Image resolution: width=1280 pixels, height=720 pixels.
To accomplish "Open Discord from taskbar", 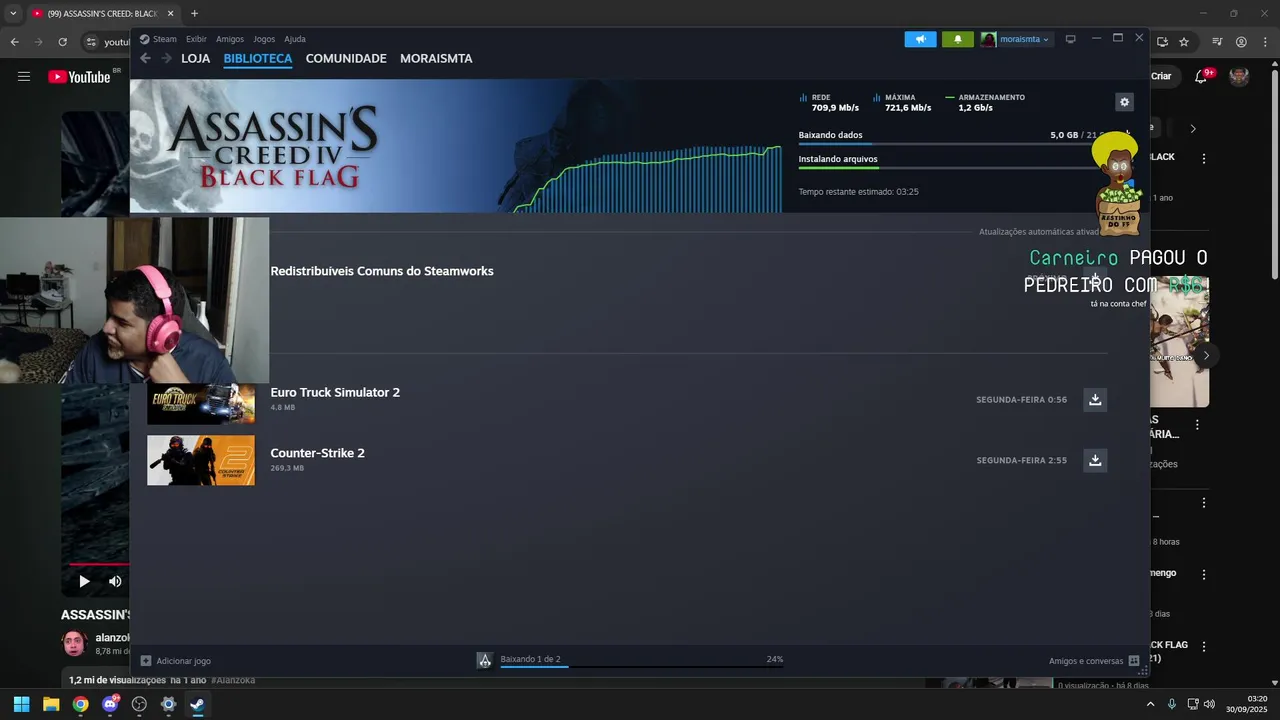I will pos(110,704).
